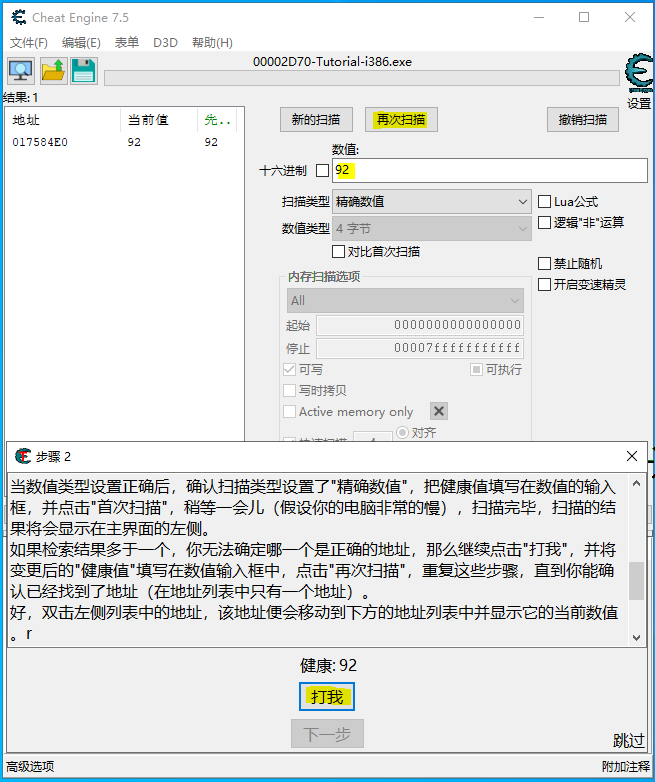This screenshot has height=782, width=655.
Task: Click the 起始 address field
Action: [x=420, y=325]
